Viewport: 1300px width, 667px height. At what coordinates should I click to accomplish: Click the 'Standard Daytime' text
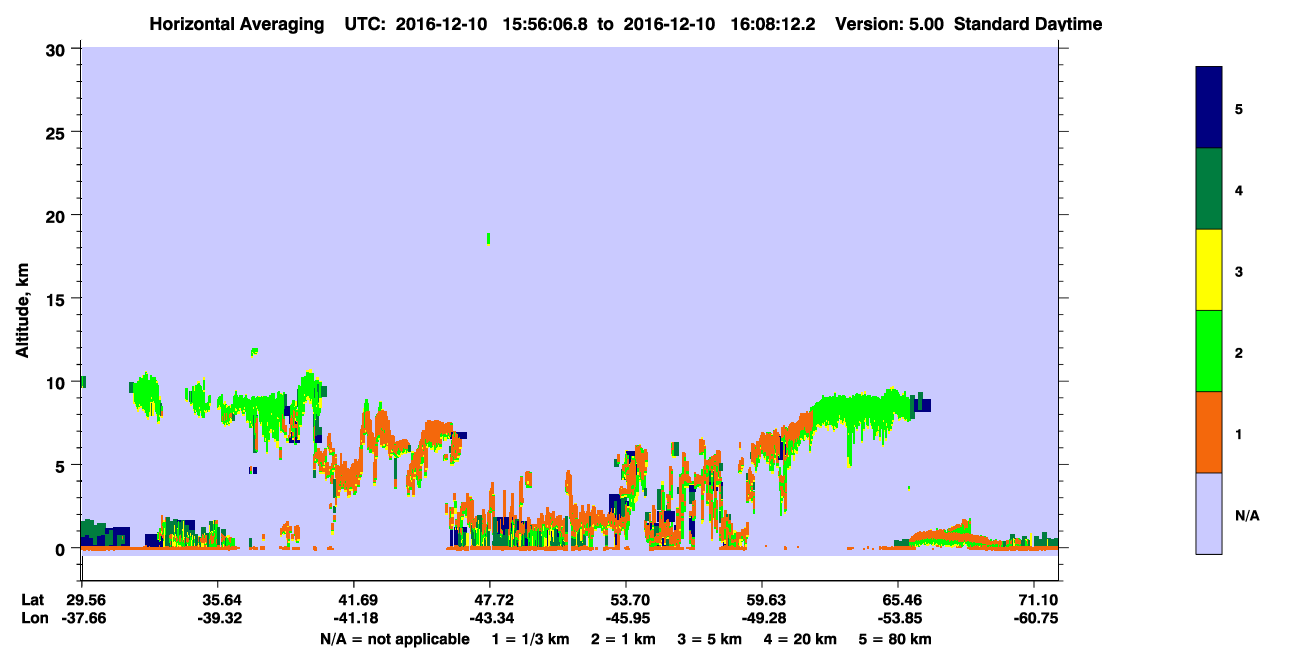tap(1028, 24)
